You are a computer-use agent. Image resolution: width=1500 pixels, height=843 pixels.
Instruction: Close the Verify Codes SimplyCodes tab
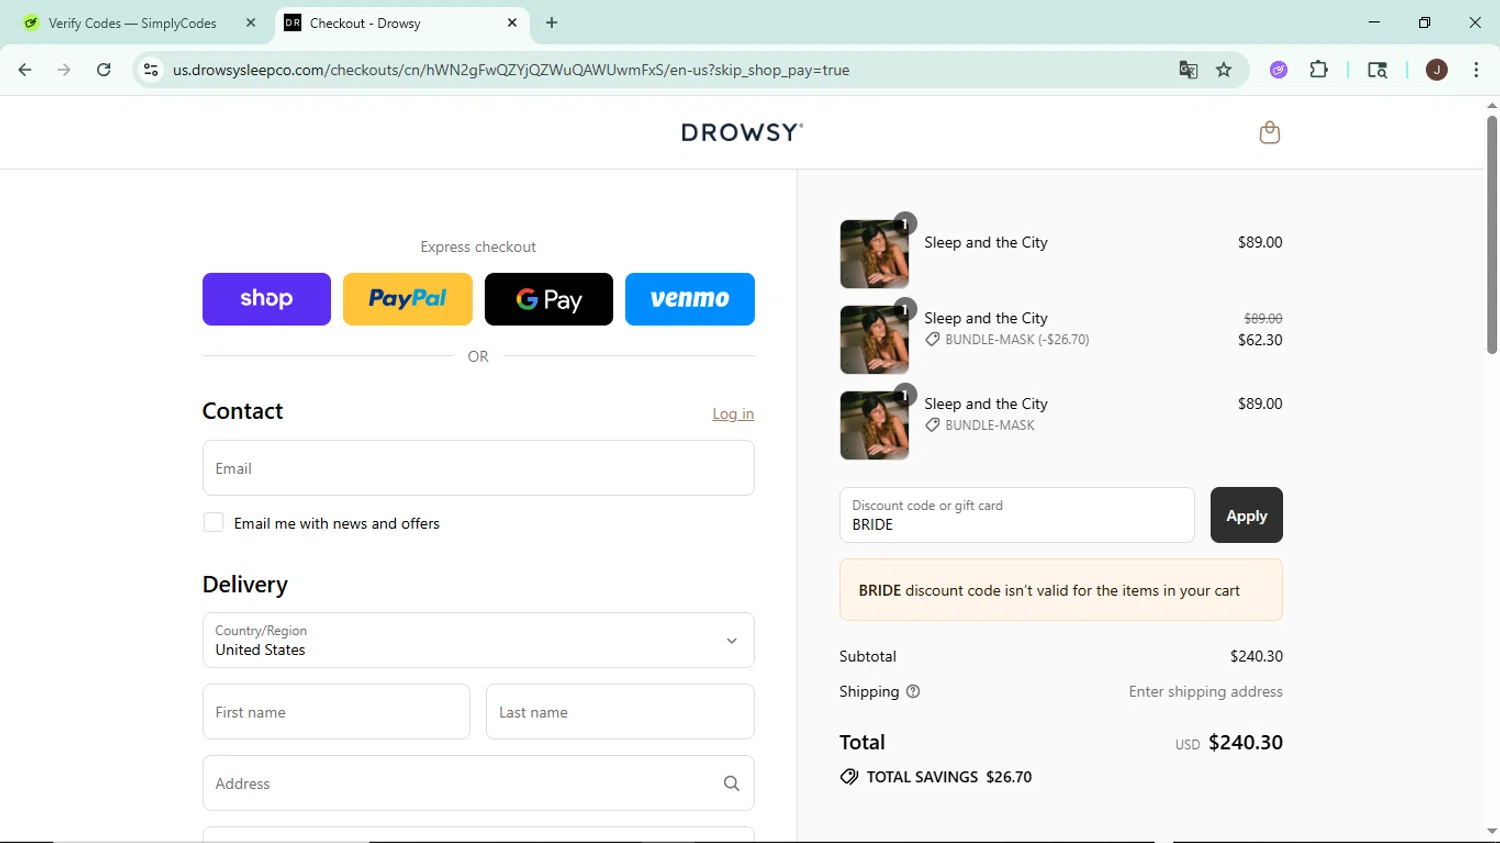point(251,23)
